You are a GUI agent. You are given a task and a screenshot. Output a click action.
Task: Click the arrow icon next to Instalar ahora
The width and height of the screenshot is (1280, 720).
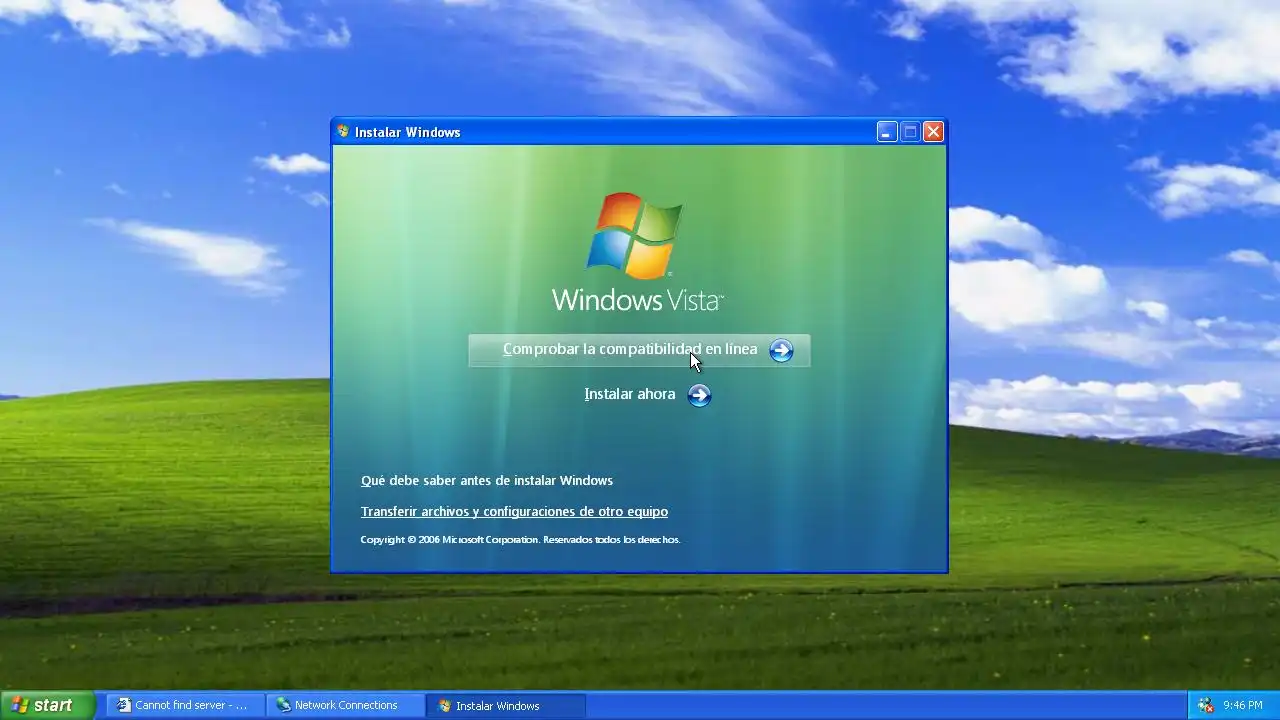(700, 395)
